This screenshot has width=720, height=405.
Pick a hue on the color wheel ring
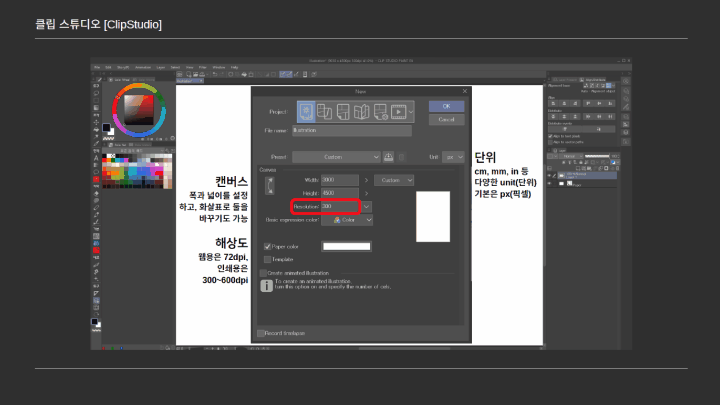point(139,110)
